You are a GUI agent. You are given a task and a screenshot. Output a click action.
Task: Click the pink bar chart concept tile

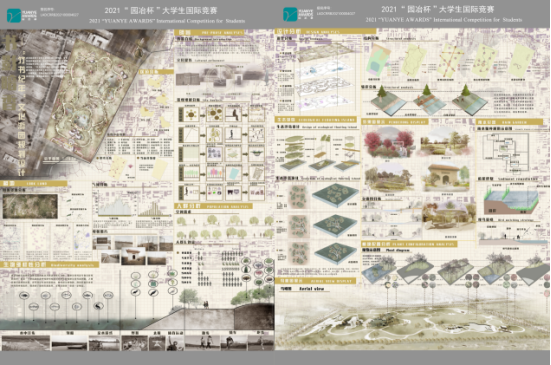click(x=214, y=173)
